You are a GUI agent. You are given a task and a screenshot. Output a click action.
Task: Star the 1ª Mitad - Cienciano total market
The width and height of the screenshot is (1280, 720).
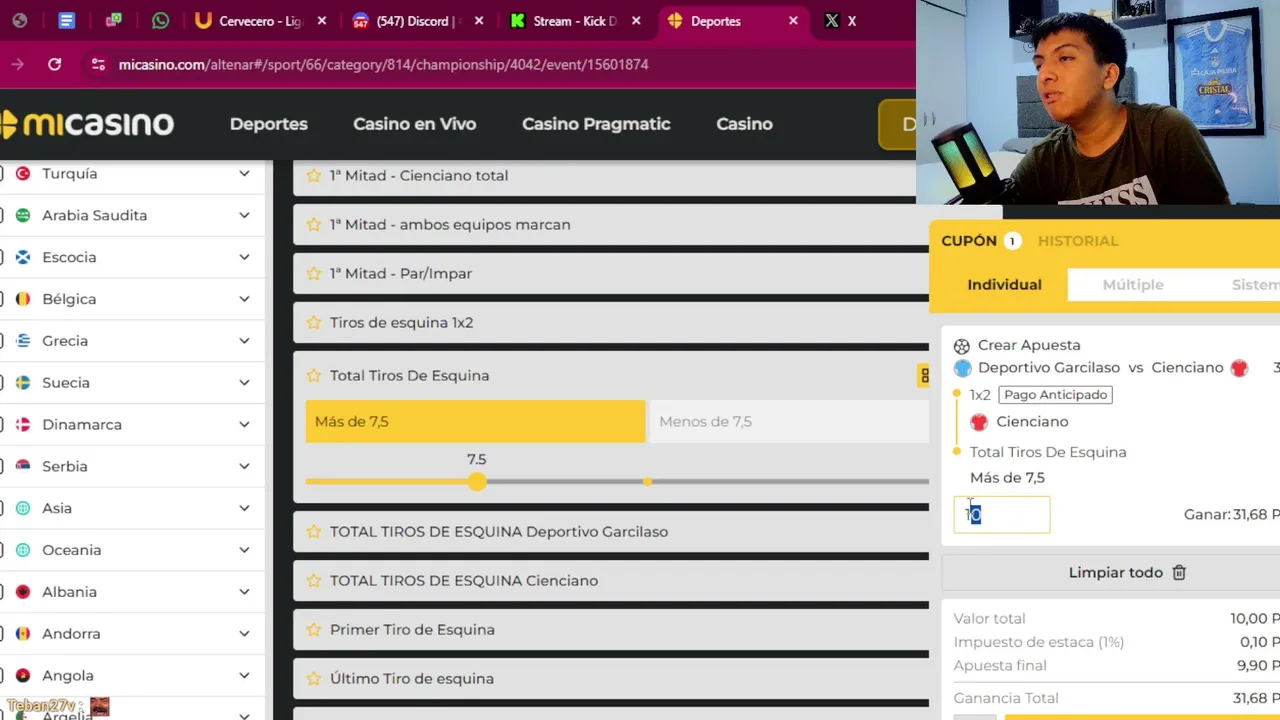tap(314, 175)
